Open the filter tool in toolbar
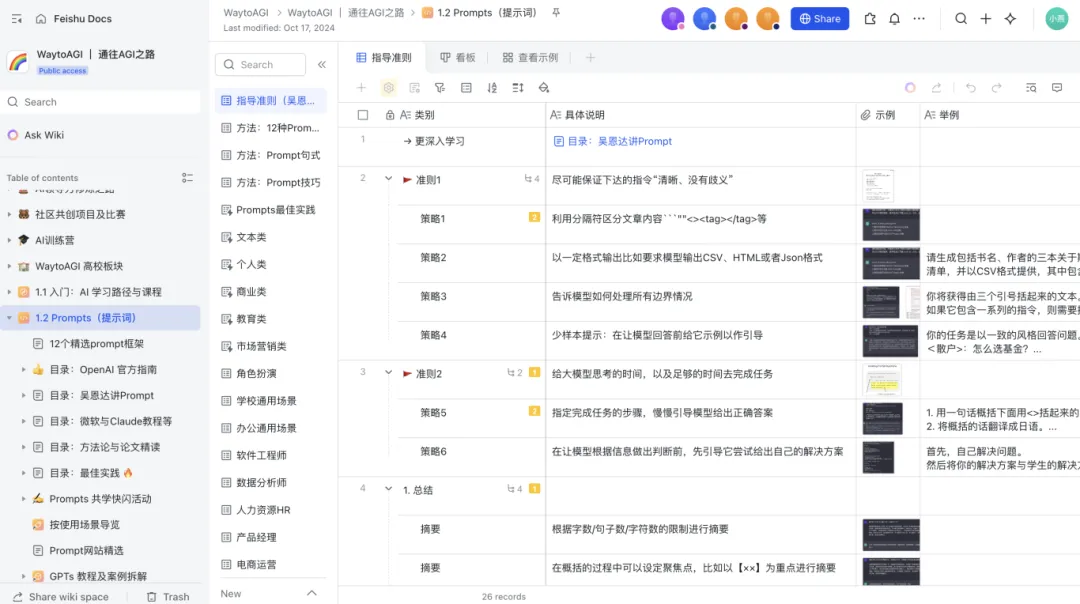The image size is (1080, 604). [439, 87]
